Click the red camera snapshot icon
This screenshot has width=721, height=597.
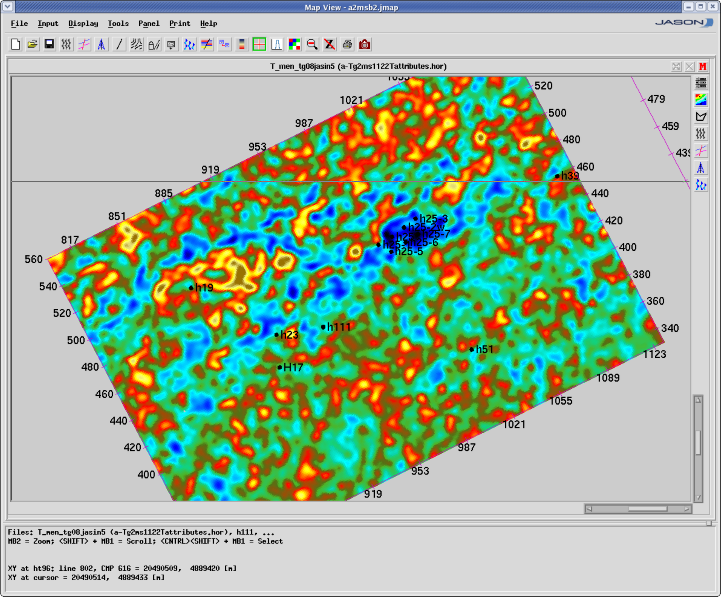(x=364, y=44)
